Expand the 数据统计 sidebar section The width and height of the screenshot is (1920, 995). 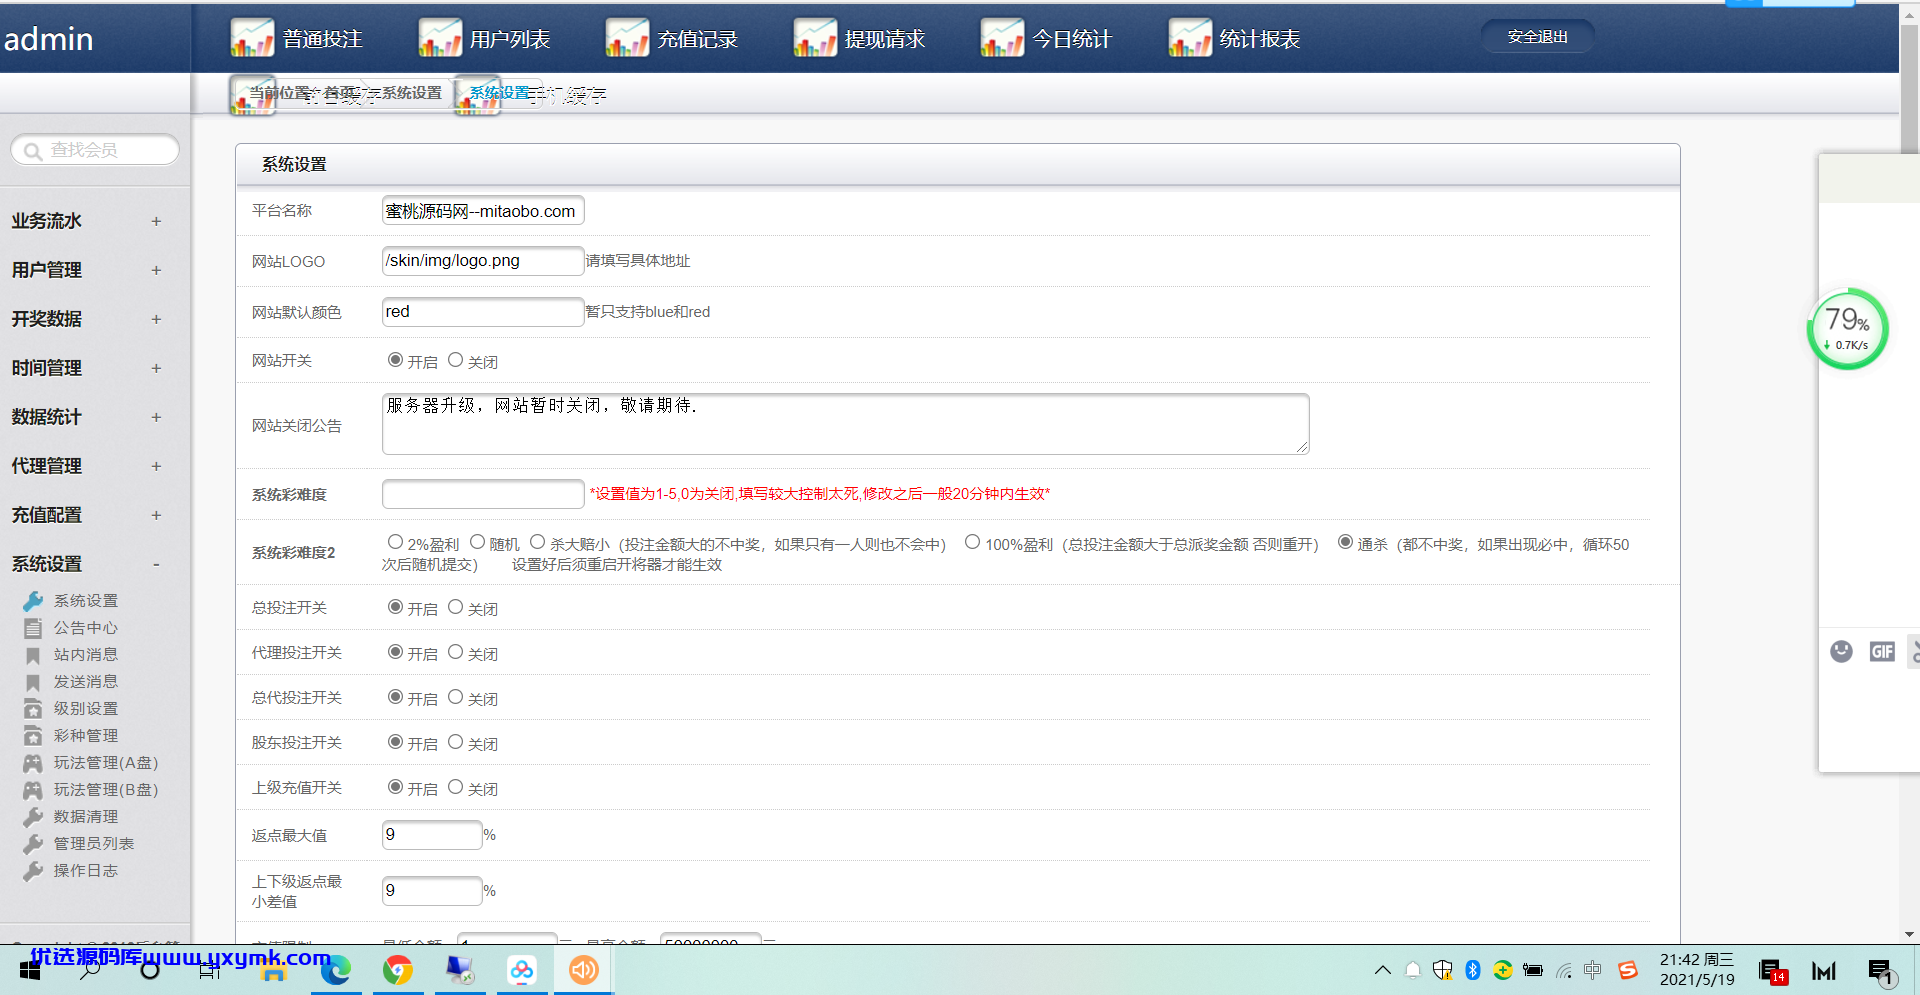(x=156, y=417)
